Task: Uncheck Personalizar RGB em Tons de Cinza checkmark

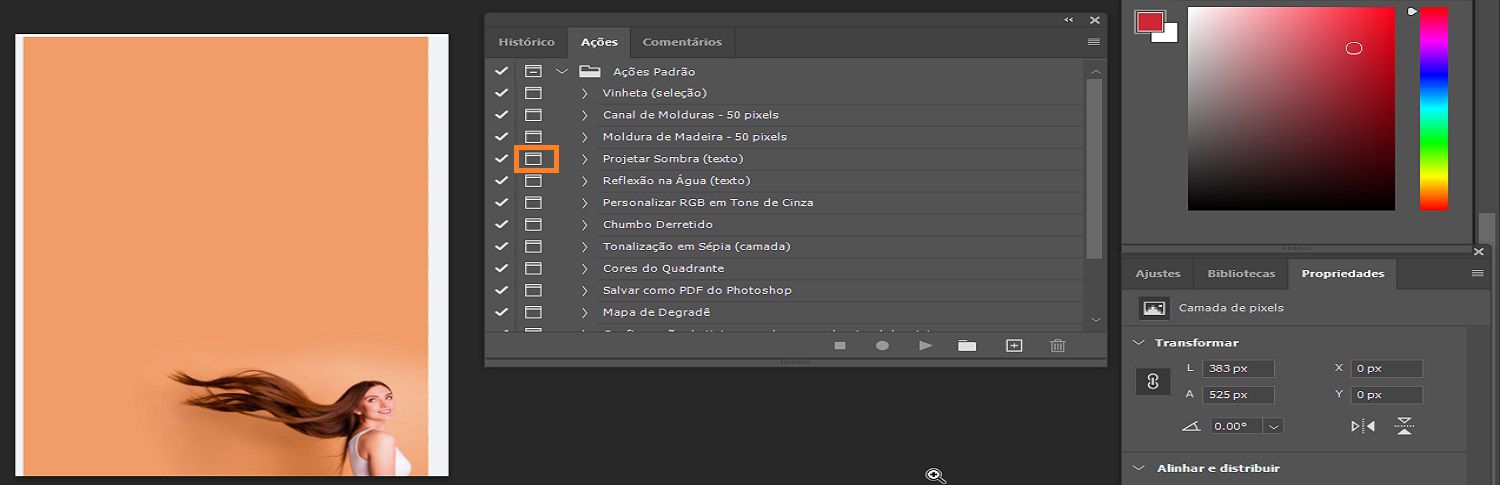Action: tap(502, 203)
